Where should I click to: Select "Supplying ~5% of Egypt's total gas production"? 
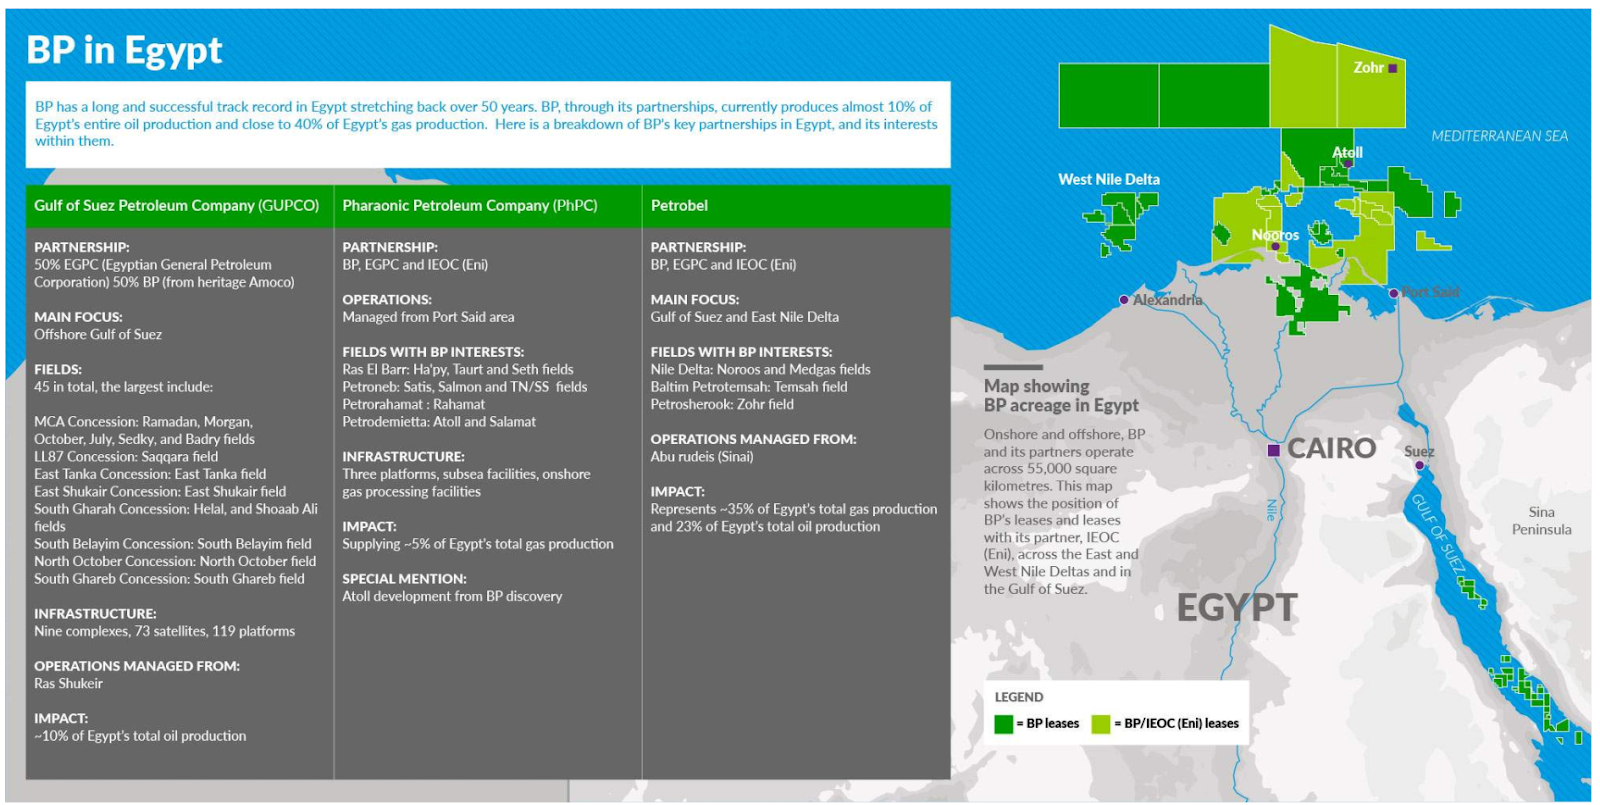click(x=478, y=544)
